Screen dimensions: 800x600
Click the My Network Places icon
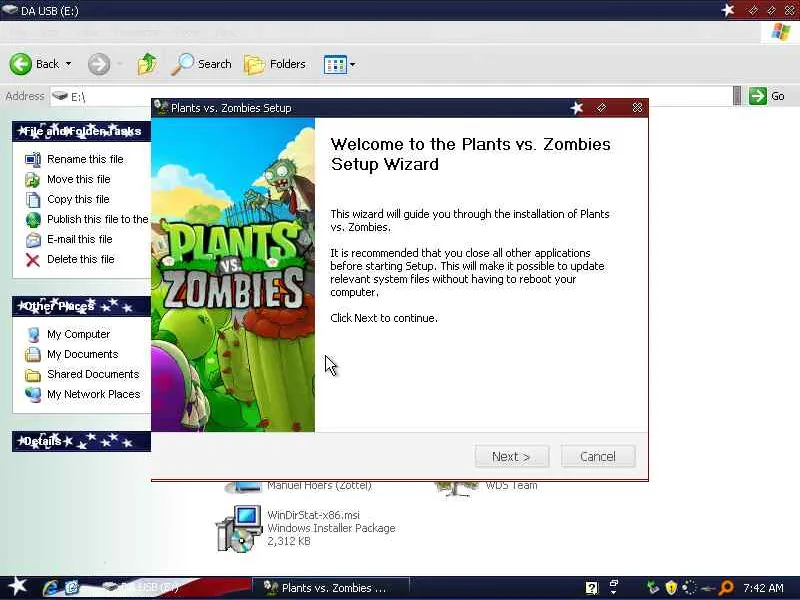(33, 394)
